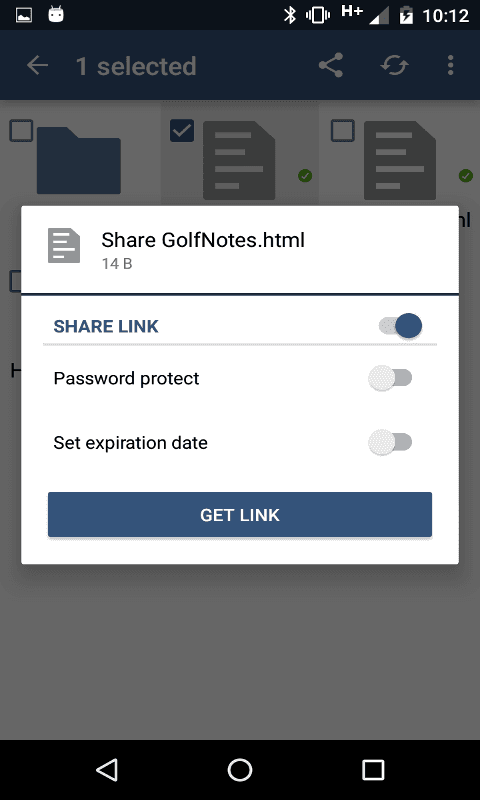This screenshot has height=800, width=480.
Task: Click the GET LINK button
Action: (240, 515)
